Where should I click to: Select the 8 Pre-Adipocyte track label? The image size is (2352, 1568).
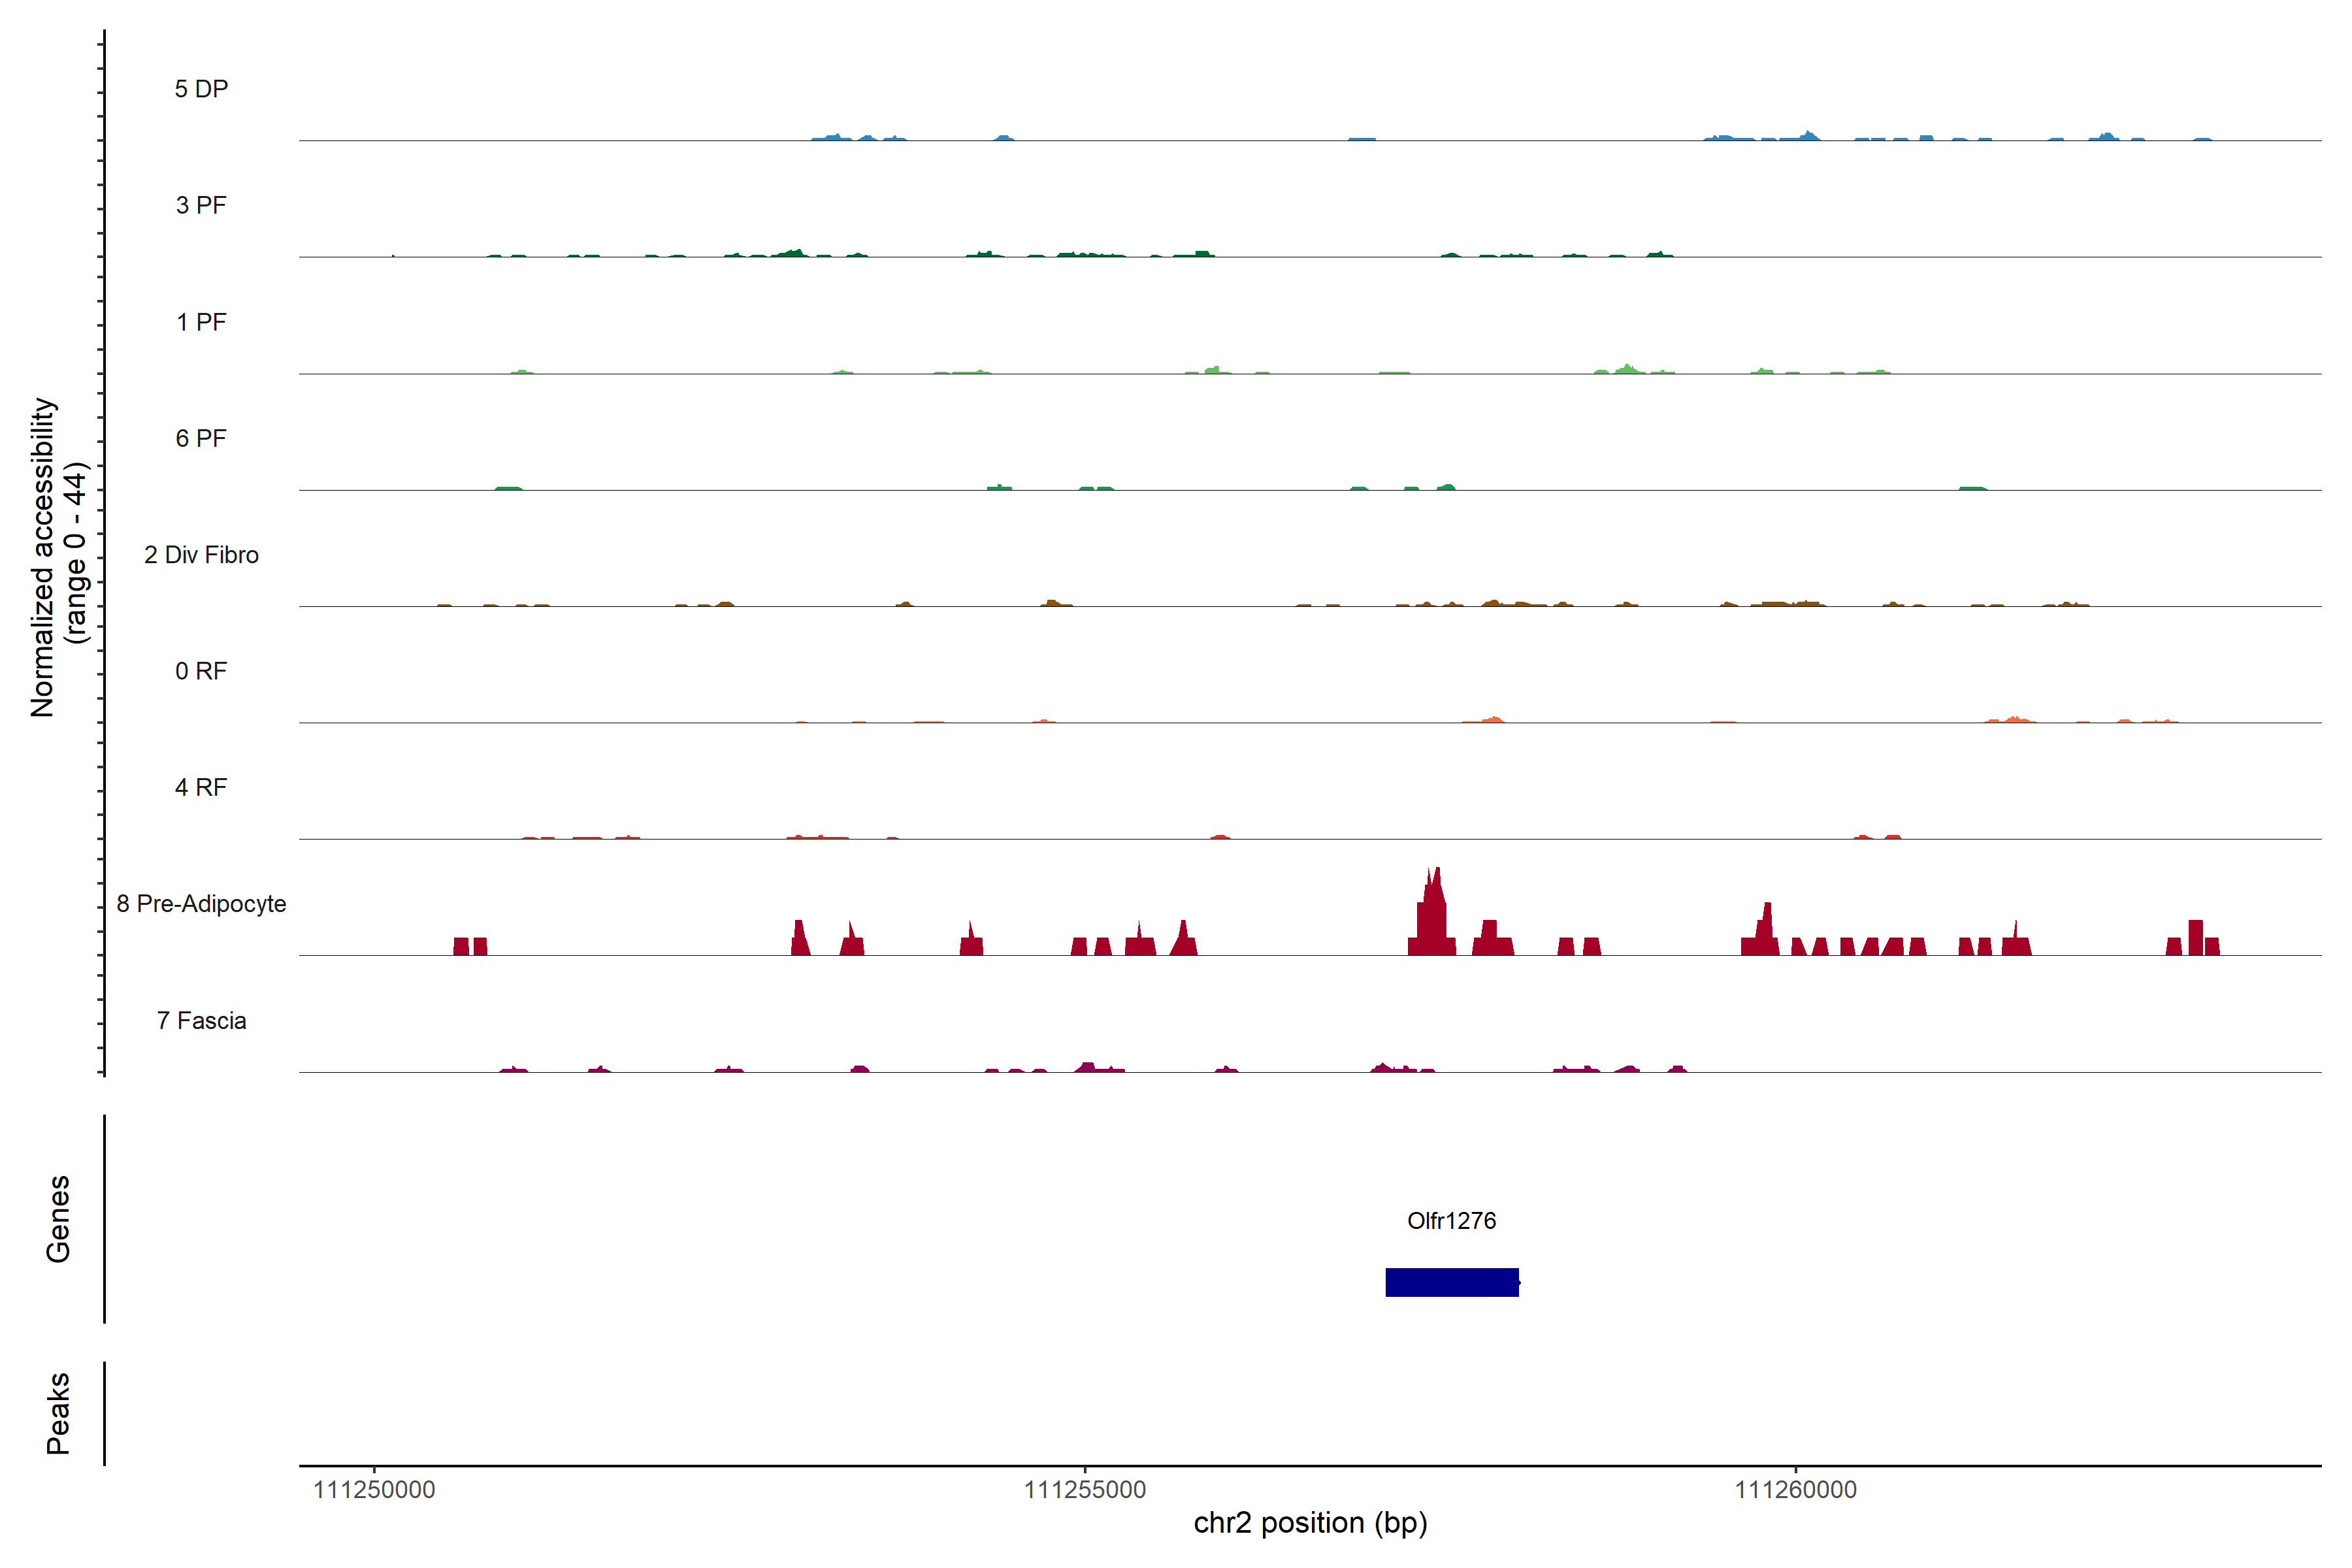(201, 904)
